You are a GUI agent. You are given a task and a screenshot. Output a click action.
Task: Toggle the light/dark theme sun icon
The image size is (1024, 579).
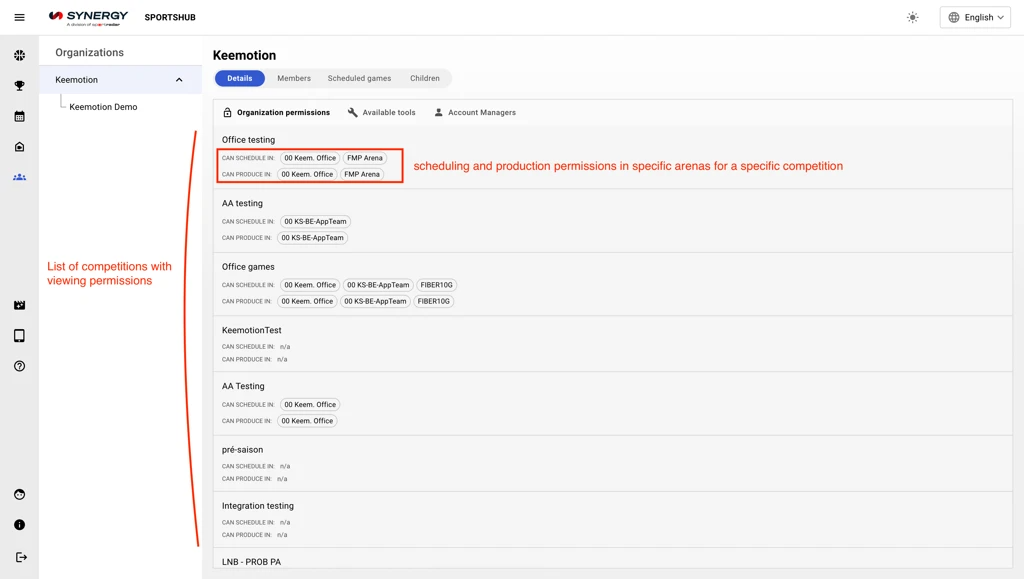(x=912, y=18)
